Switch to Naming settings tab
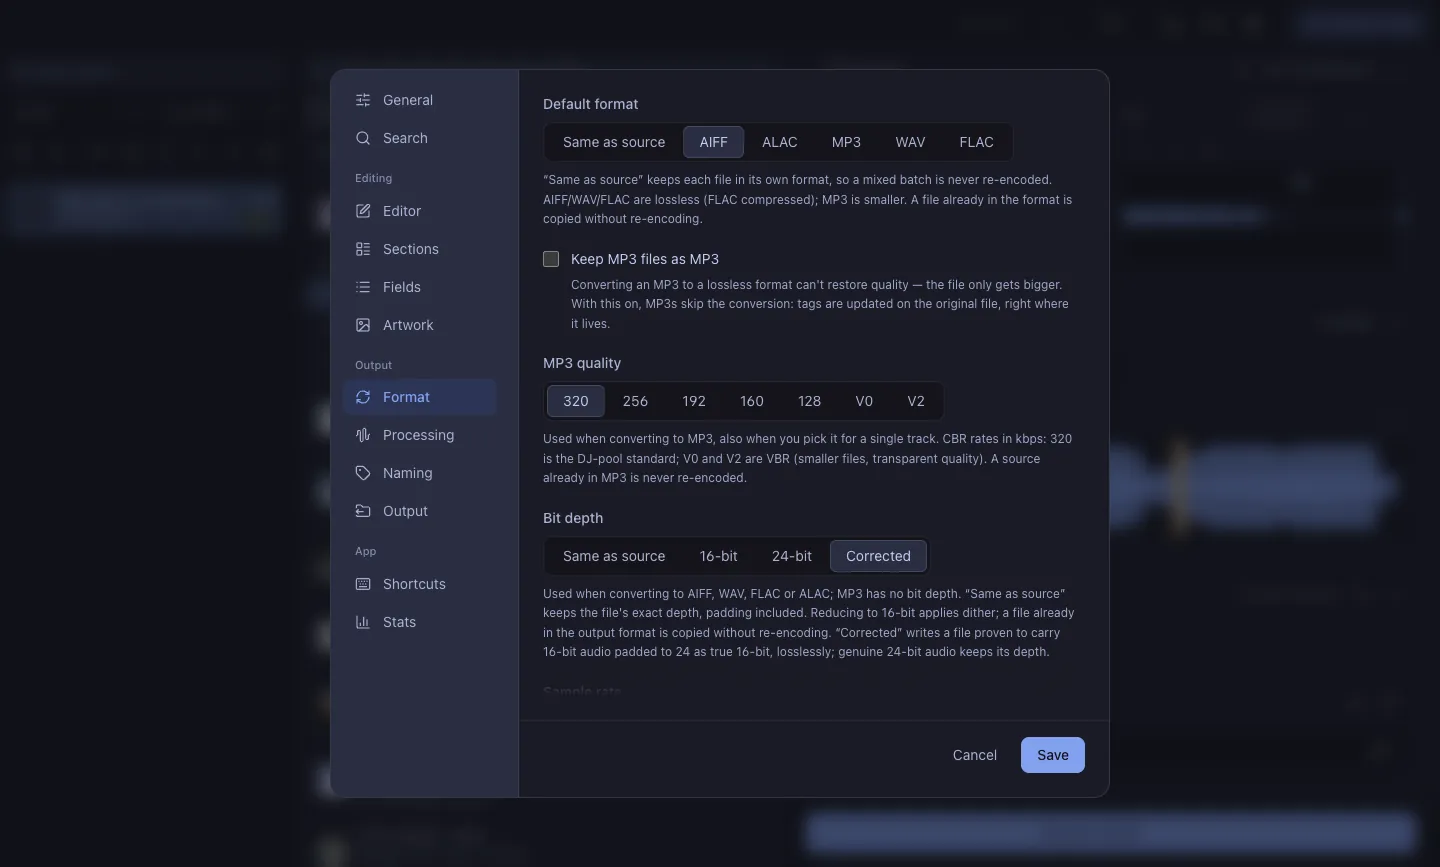Screen dimensions: 1440x867 click(x=420, y=473)
